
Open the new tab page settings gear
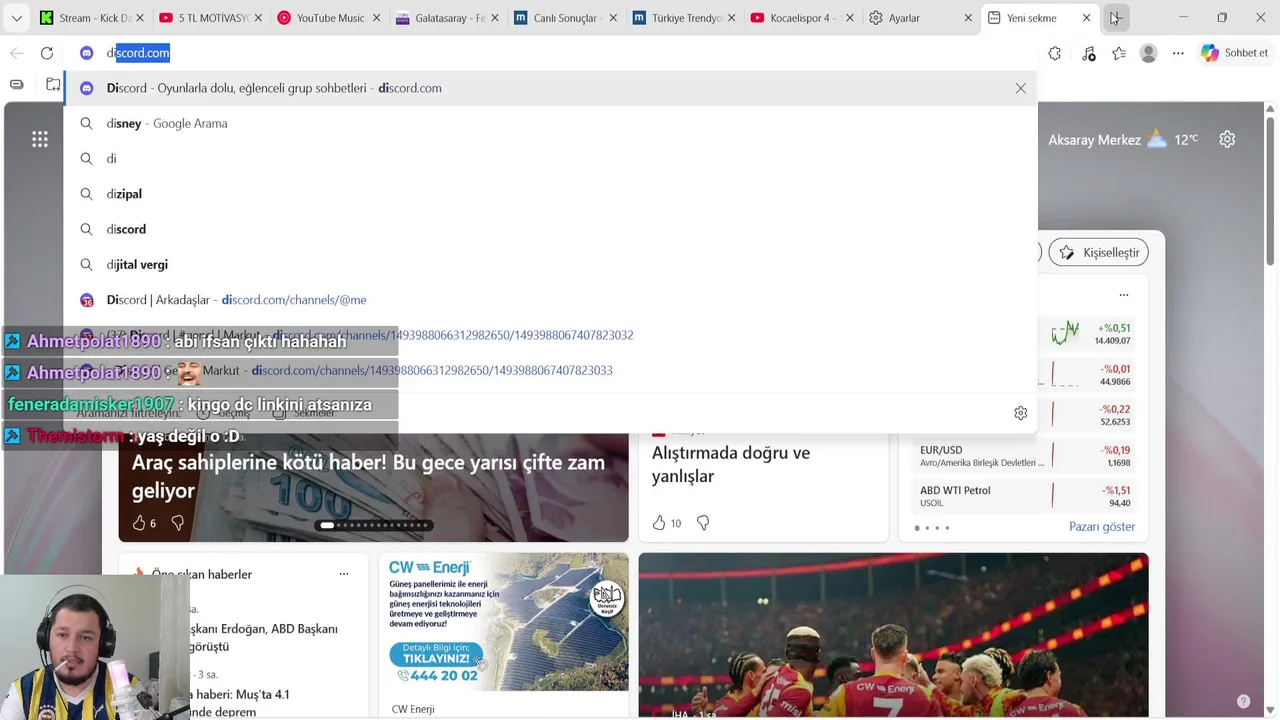(x=1227, y=140)
